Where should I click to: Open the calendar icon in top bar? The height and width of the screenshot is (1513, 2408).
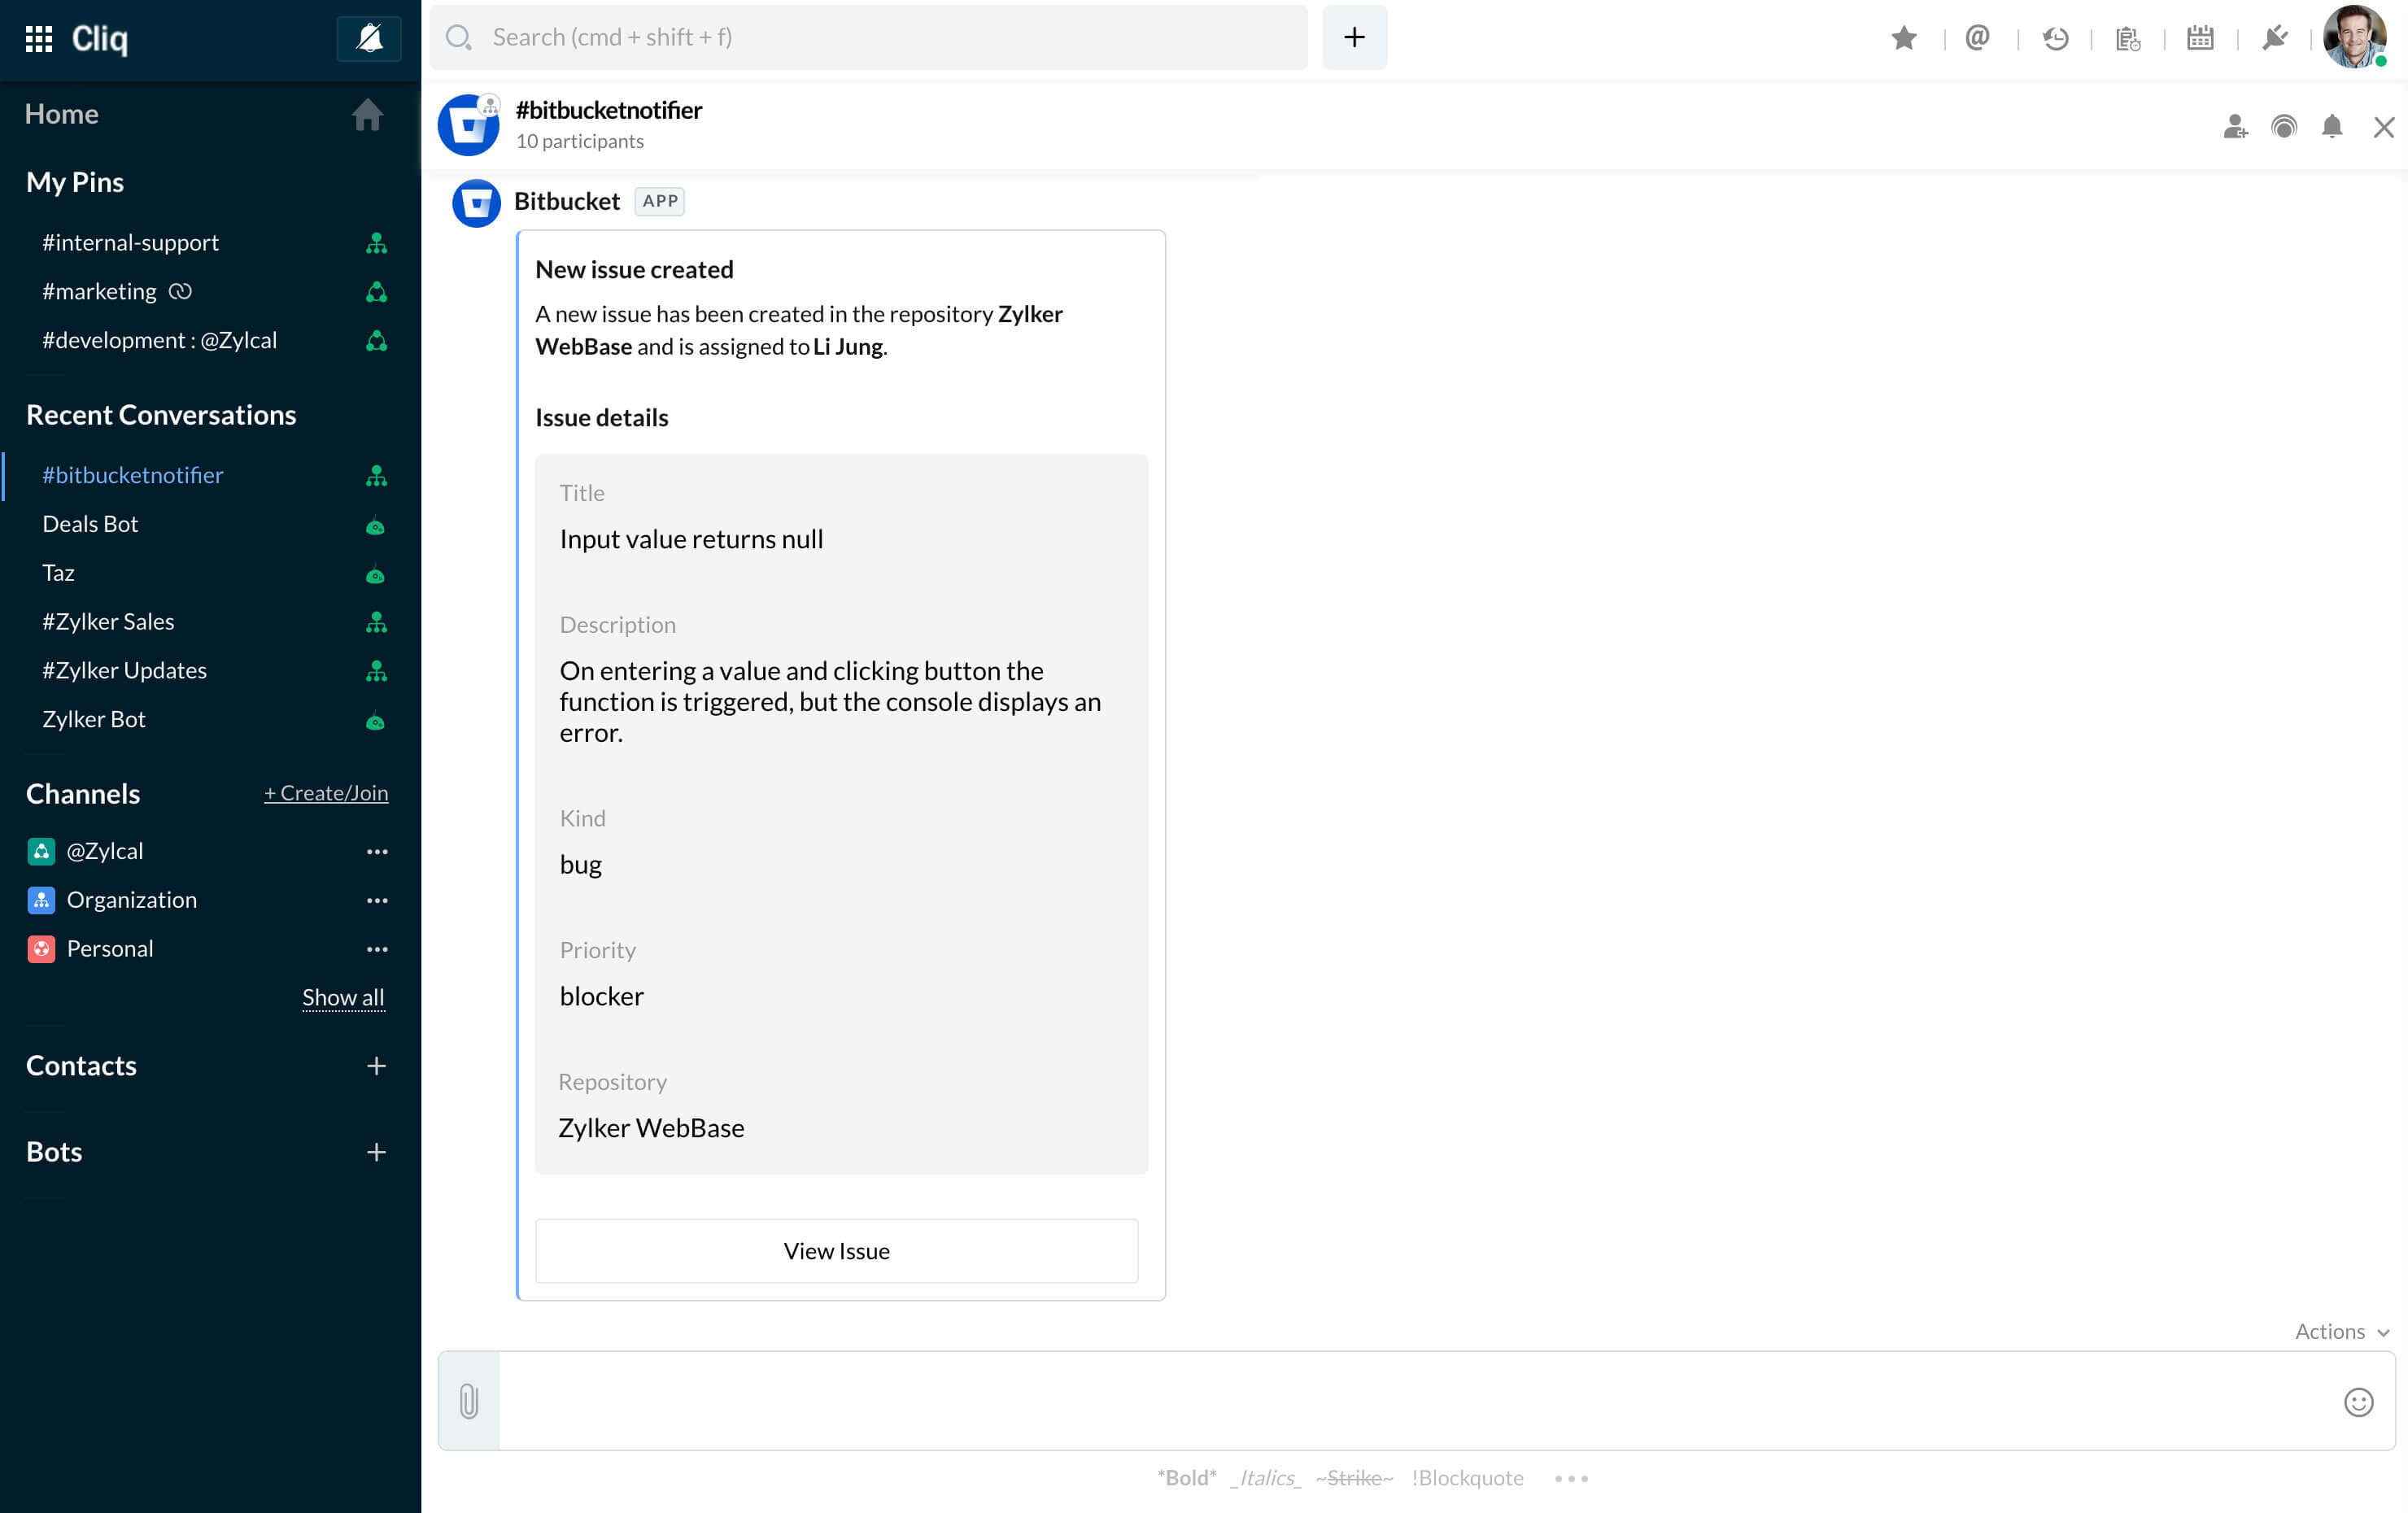pyautogui.click(x=2200, y=38)
